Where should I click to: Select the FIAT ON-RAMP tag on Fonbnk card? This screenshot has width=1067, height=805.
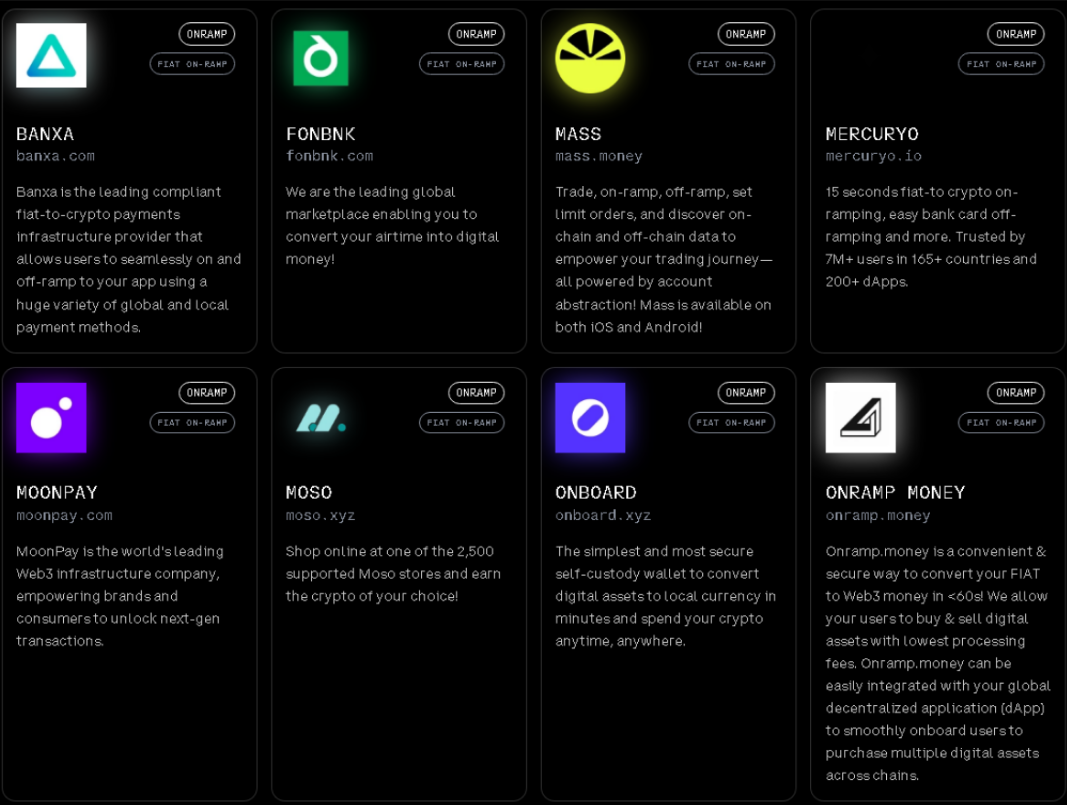tap(461, 64)
